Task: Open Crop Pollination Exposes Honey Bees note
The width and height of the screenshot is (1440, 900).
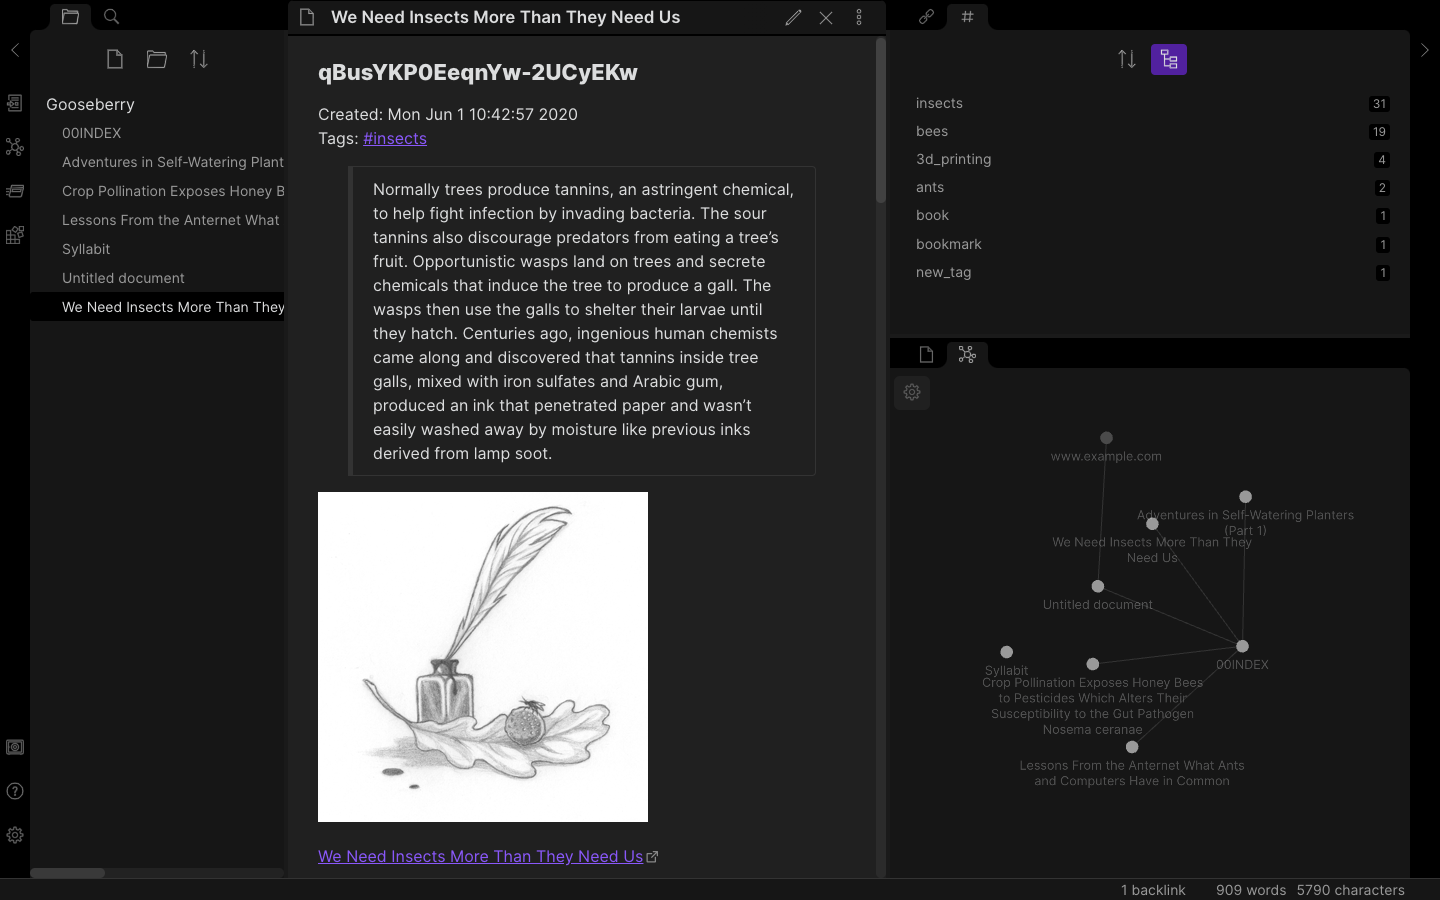Action: point(158,191)
